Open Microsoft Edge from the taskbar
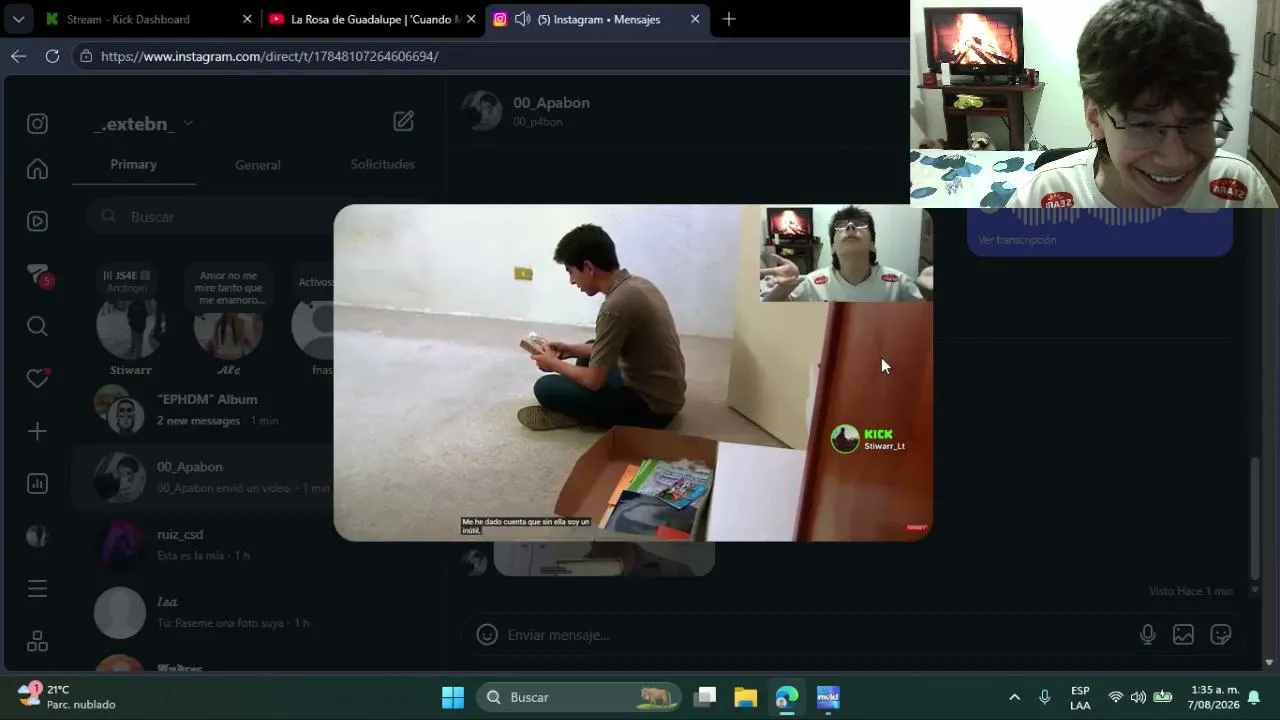Image resolution: width=1280 pixels, height=720 pixels. click(787, 697)
